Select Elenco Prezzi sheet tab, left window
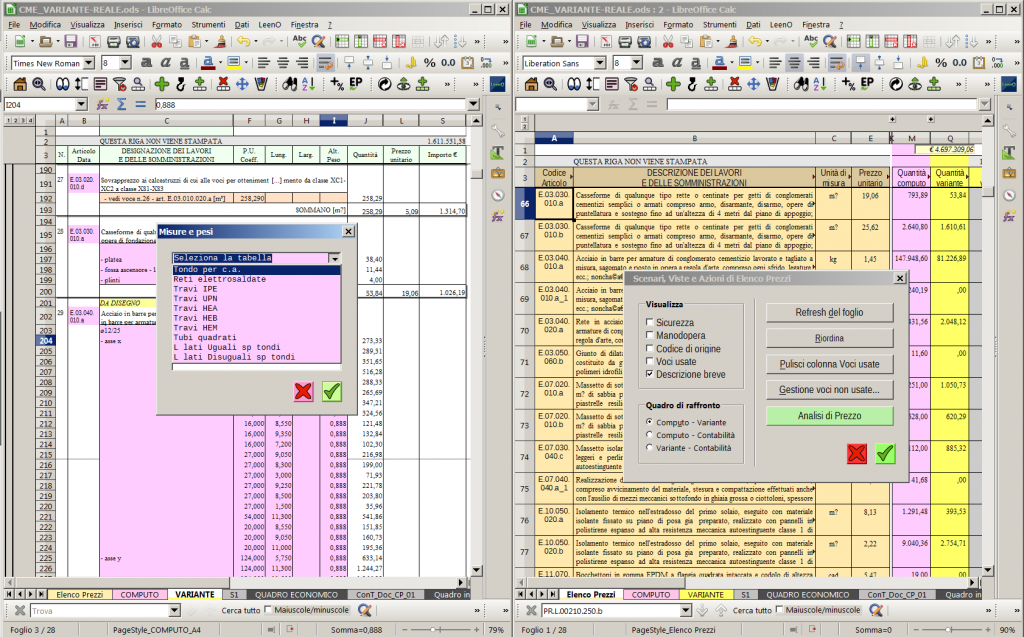This screenshot has width=1024, height=637. pyautogui.click(x=80, y=595)
